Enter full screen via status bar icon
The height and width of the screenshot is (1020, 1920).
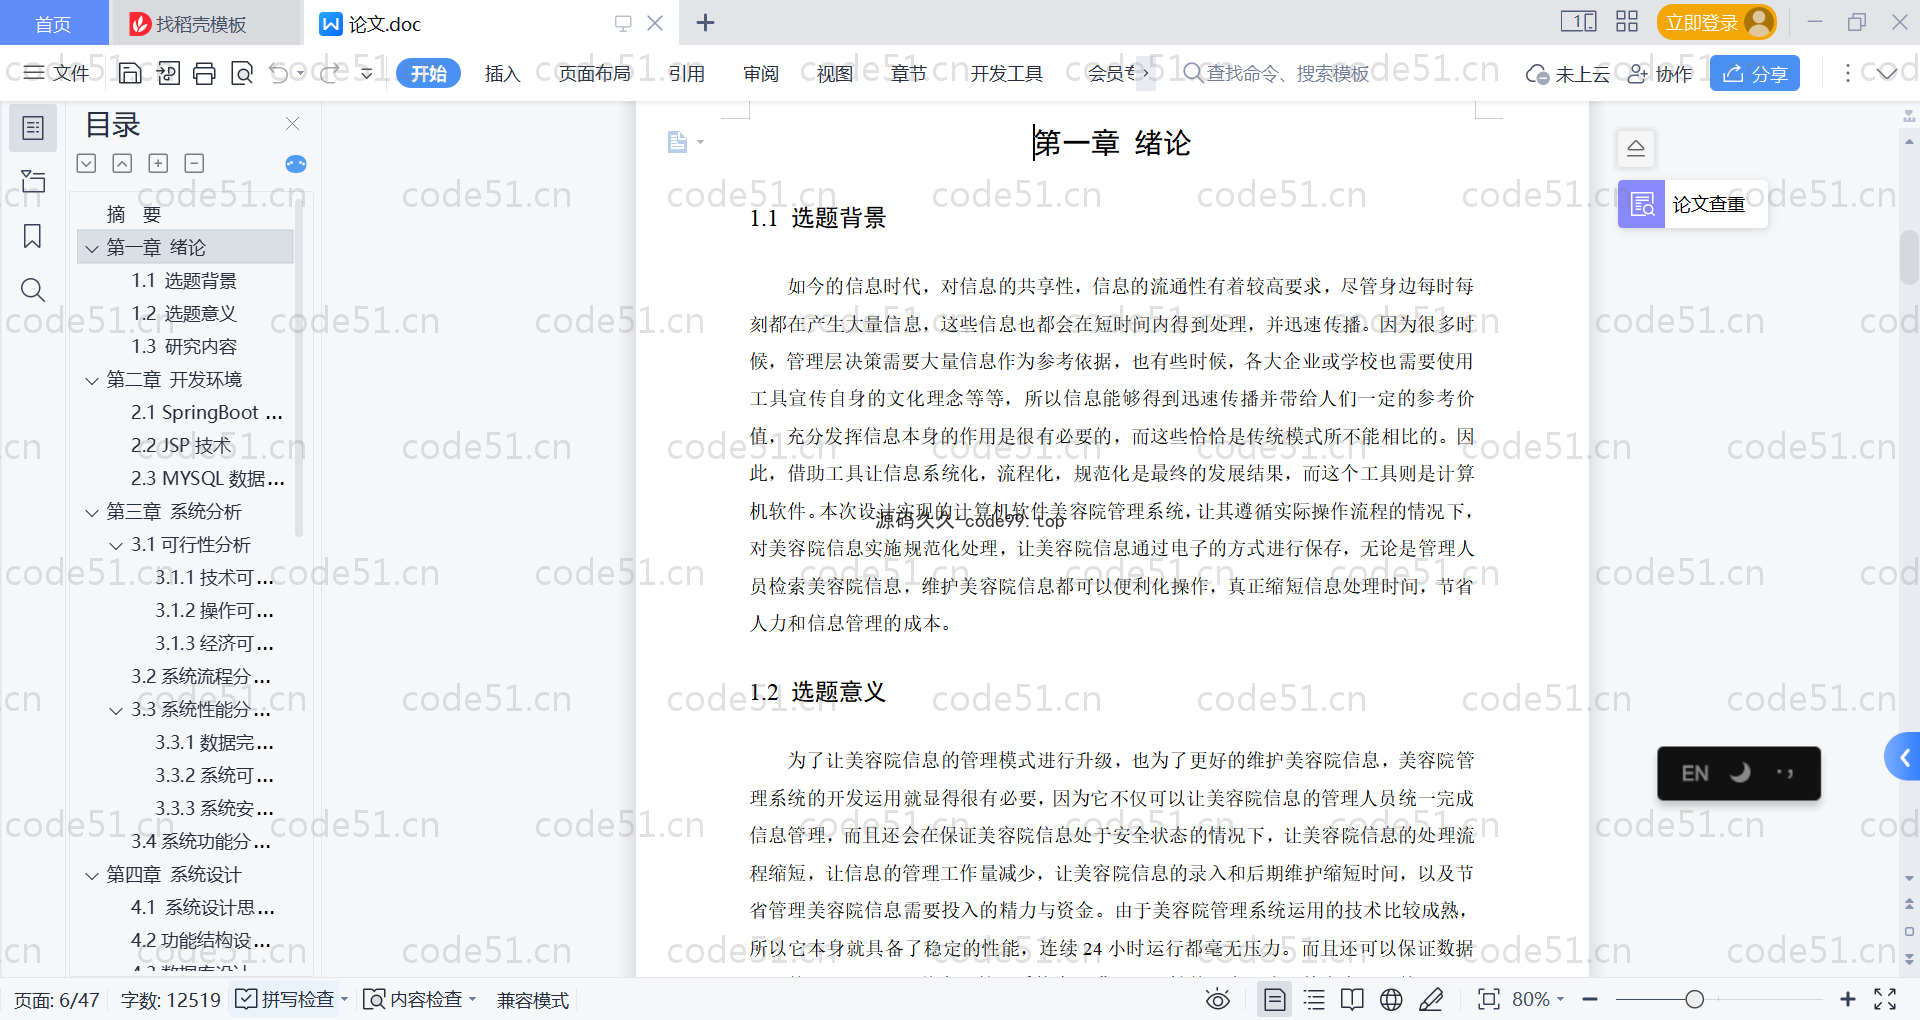[1885, 999]
